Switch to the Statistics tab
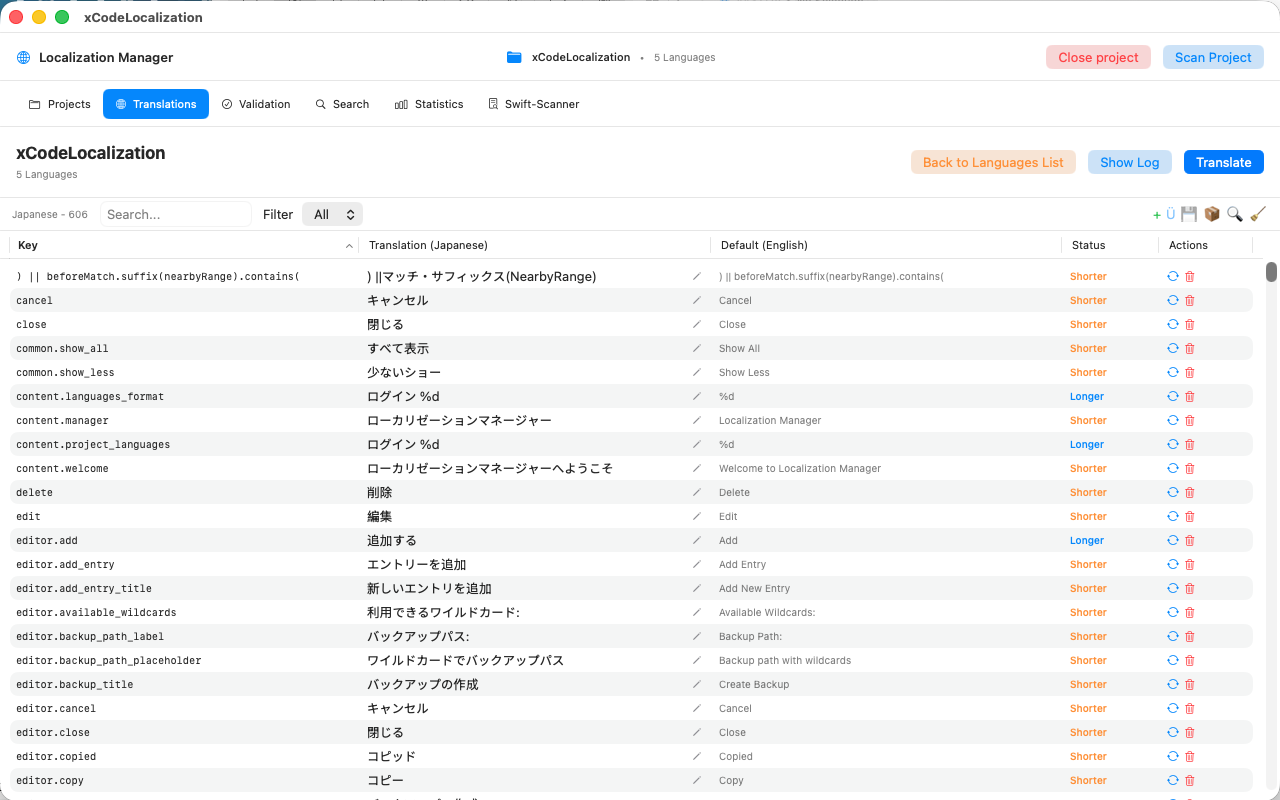The height and width of the screenshot is (800, 1280). [x=429, y=104]
